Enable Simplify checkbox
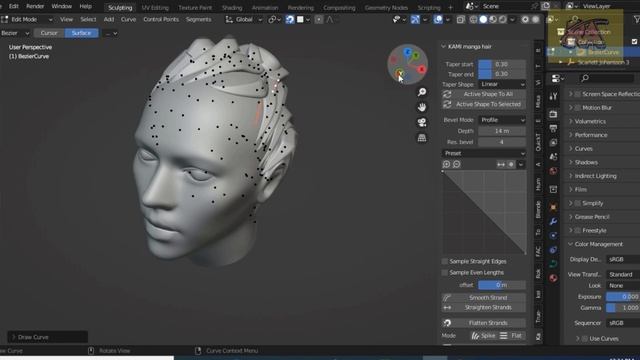640x360 pixels. click(x=578, y=203)
